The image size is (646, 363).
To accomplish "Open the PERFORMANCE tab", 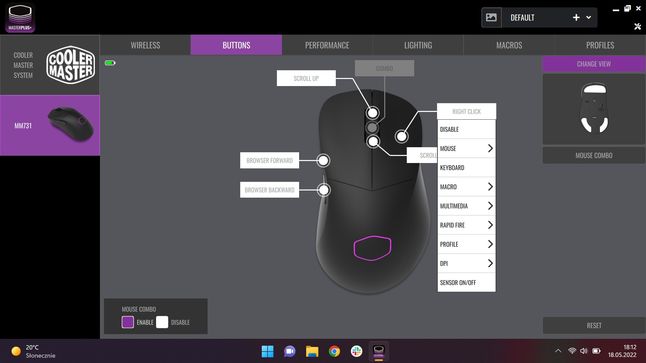I will tap(327, 45).
